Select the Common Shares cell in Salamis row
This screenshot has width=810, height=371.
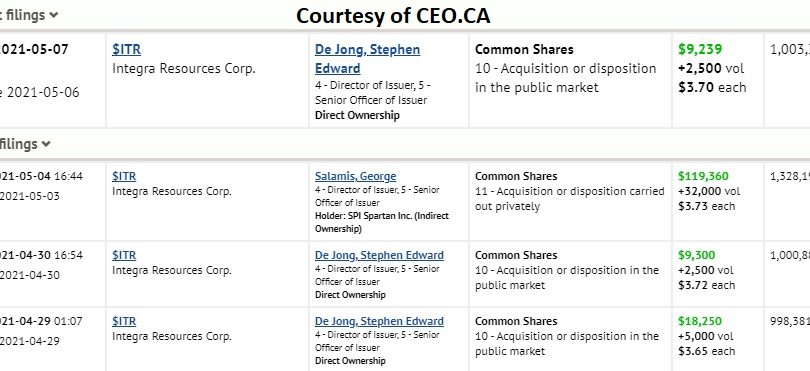(x=516, y=176)
